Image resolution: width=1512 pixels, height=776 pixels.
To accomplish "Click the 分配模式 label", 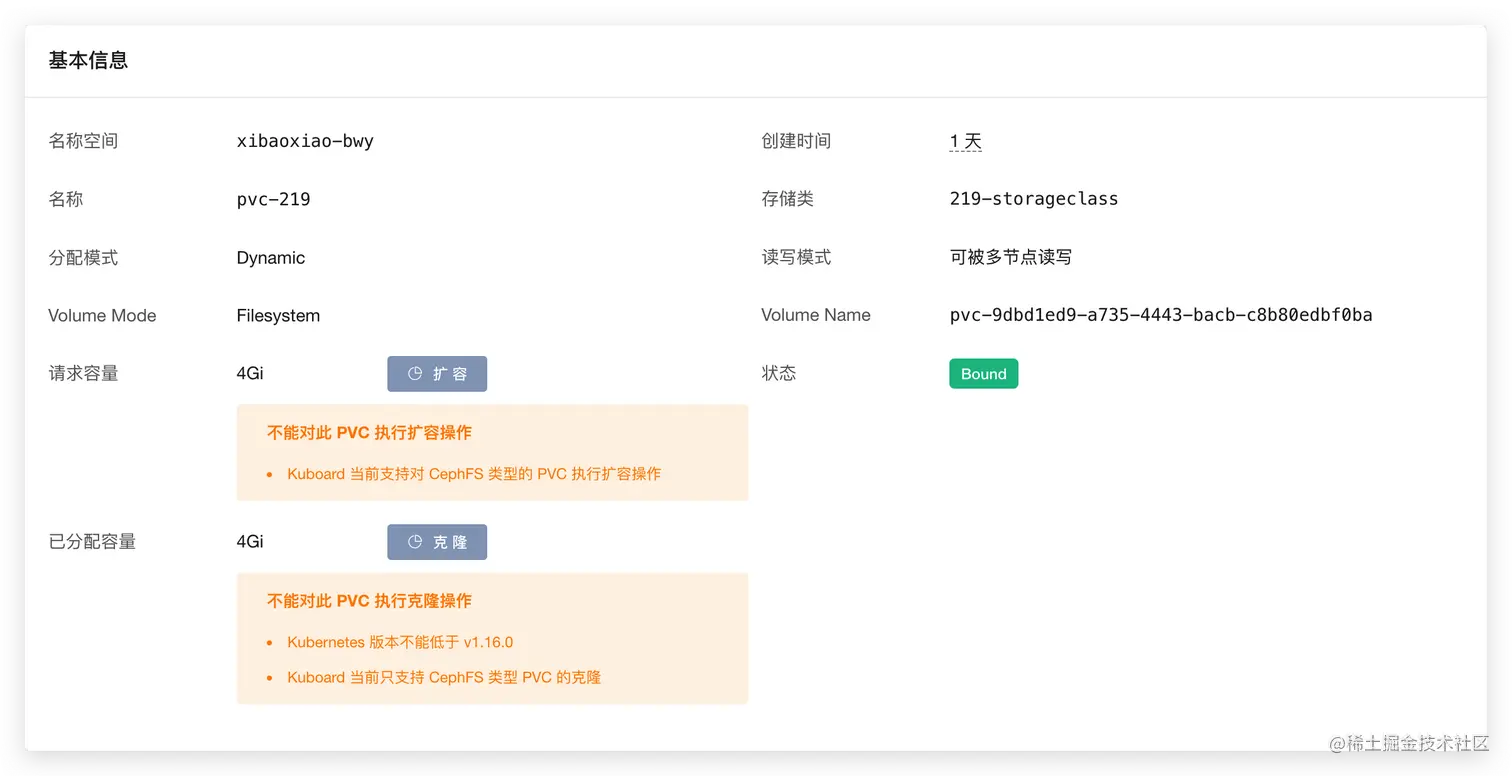I will click(x=83, y=257).
